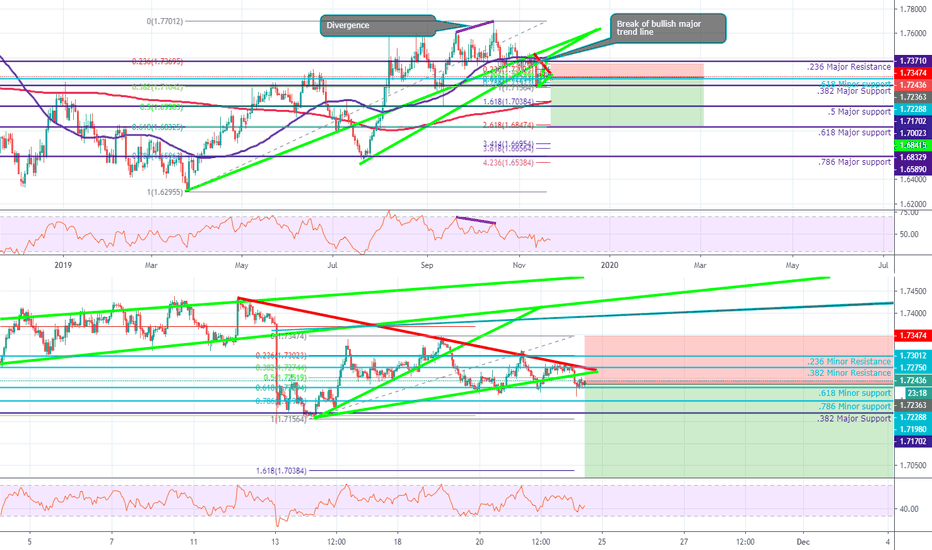Click the red 1.73474 price tag, lower chart
932x550 pixels.
(x=910, y=334)
